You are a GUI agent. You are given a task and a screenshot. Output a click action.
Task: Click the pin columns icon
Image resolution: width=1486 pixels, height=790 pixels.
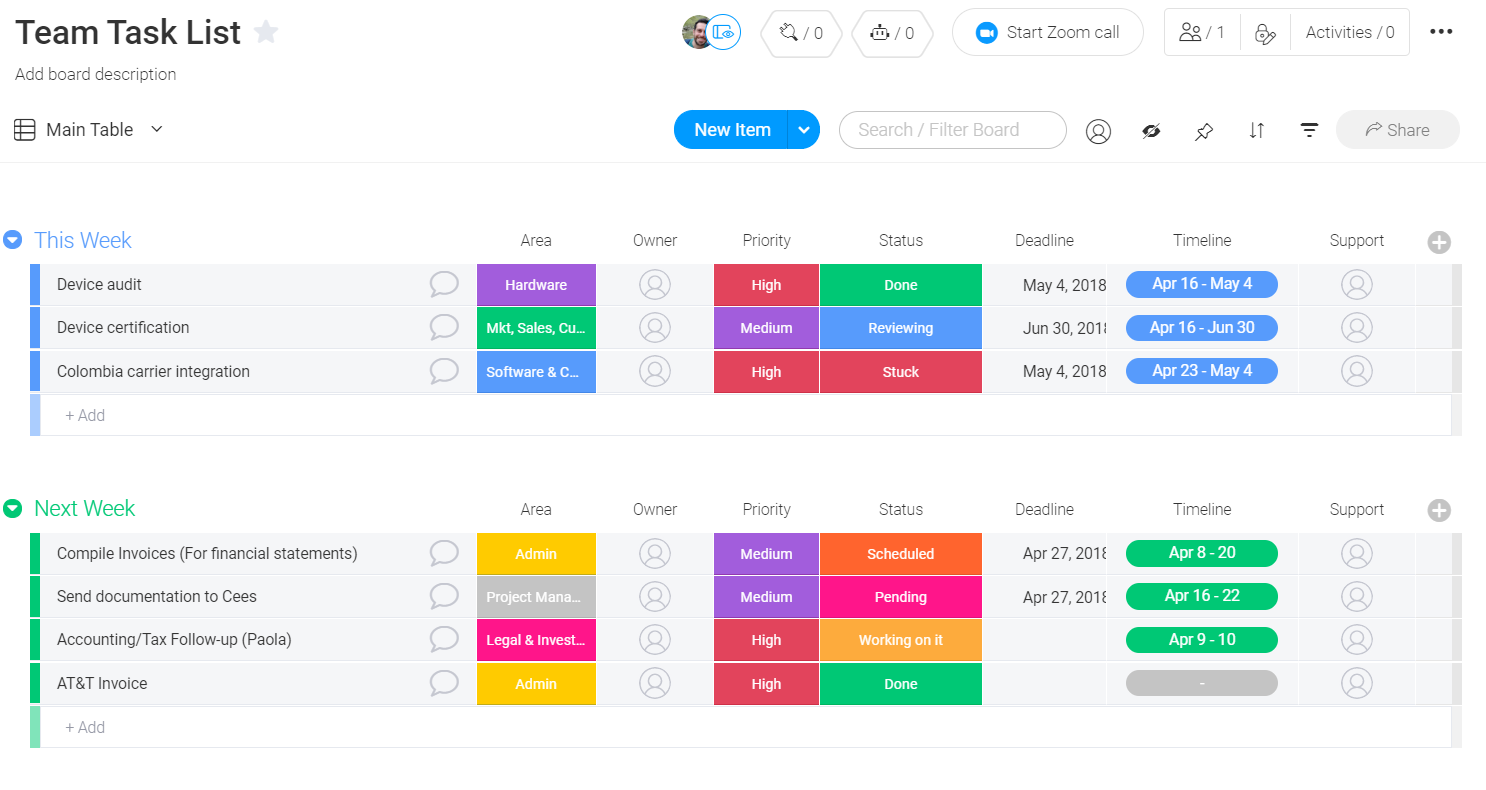point(1204,131)
